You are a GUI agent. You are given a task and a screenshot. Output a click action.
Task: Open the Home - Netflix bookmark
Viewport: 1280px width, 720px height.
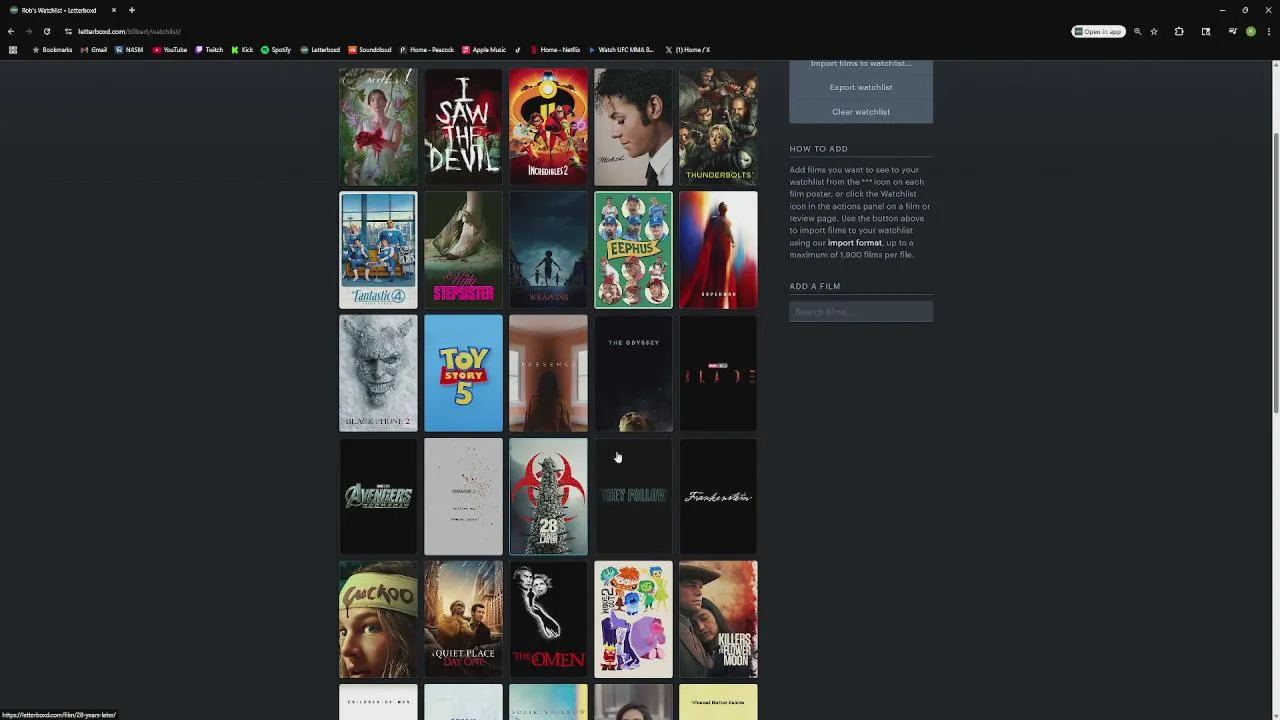555,50
